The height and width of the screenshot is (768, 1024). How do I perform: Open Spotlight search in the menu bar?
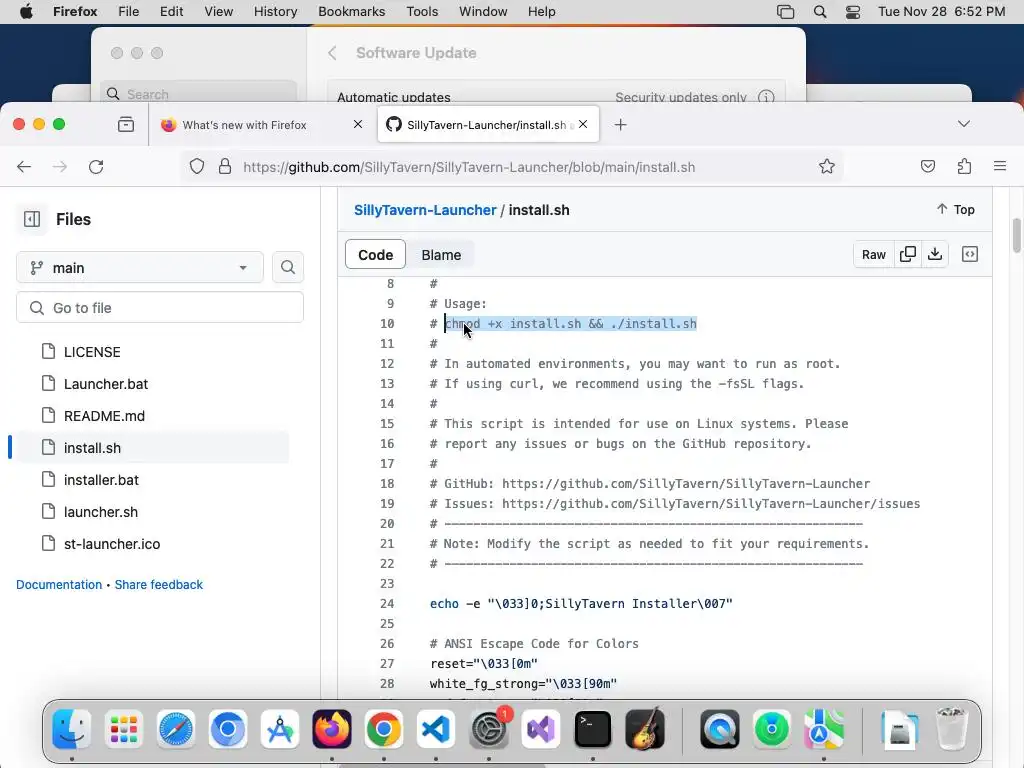(820, 12)
